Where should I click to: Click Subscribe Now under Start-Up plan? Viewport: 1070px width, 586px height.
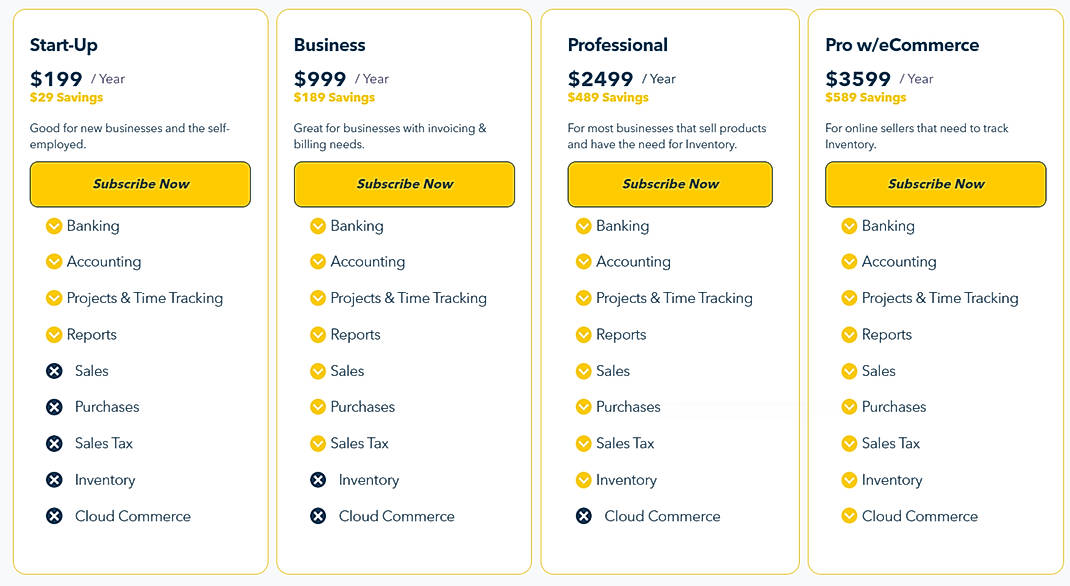coord(140,184)
